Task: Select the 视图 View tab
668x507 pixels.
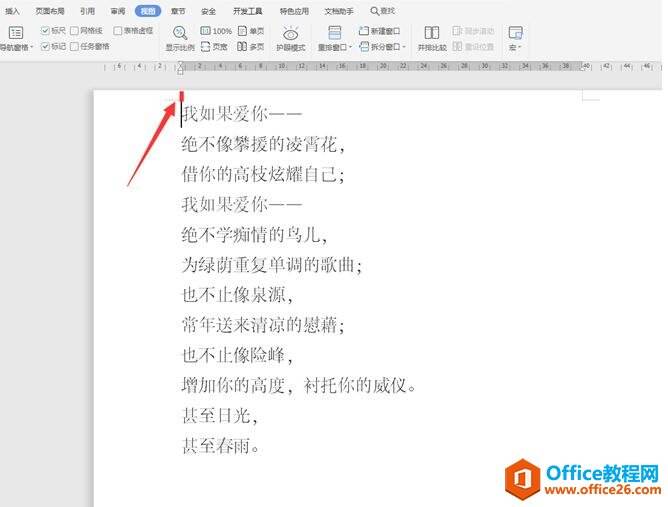Action: (148, 11)
